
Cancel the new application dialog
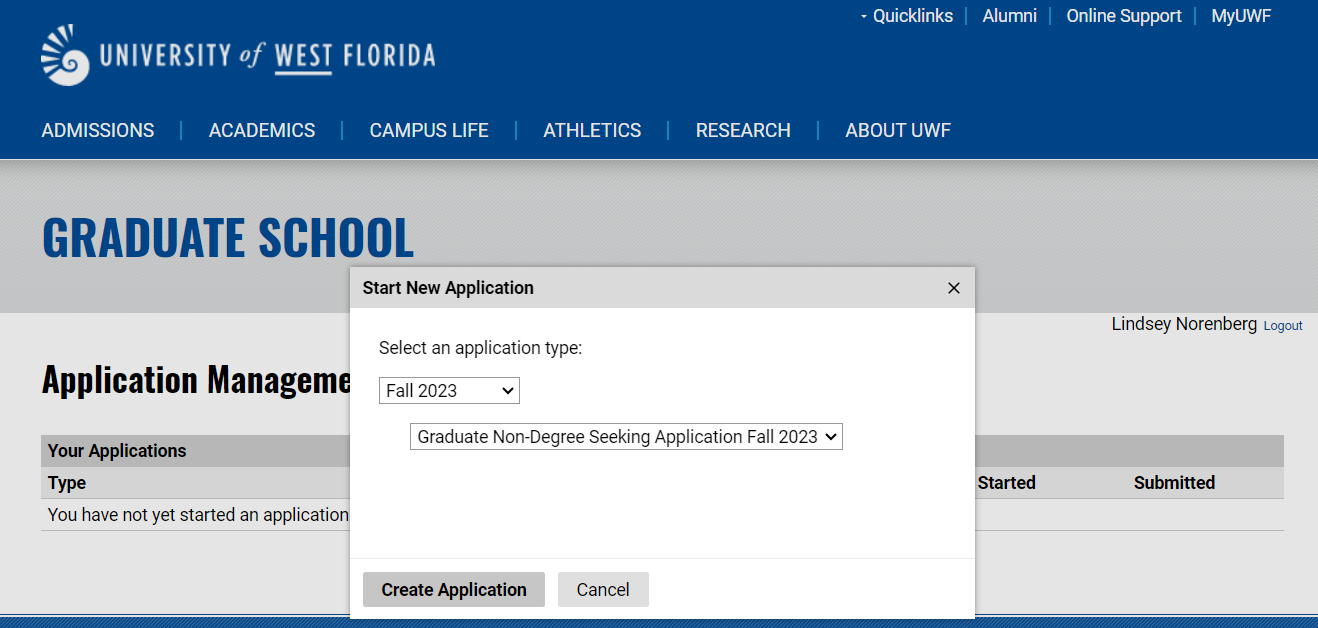pyautogui.click(x=603, y=590)
